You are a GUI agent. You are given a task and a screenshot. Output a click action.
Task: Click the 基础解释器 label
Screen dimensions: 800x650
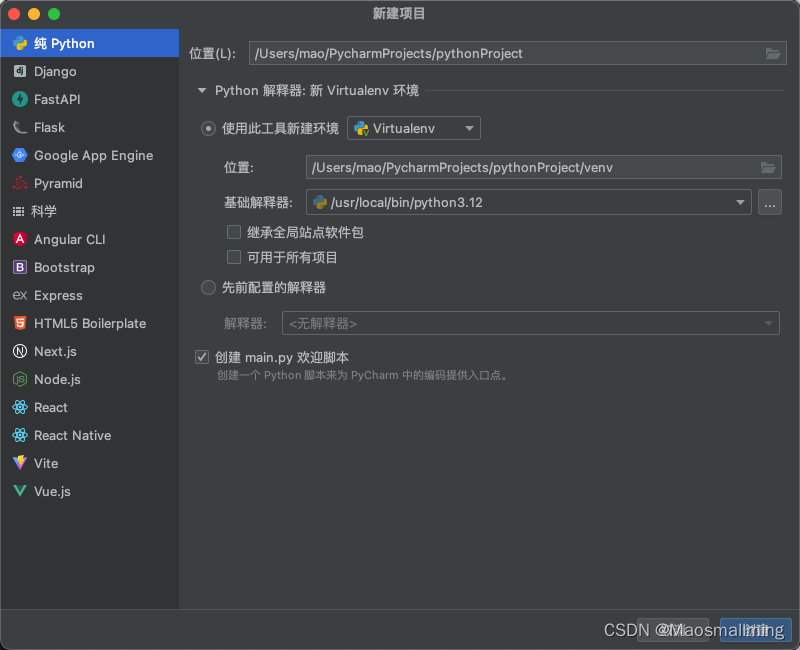258,203
